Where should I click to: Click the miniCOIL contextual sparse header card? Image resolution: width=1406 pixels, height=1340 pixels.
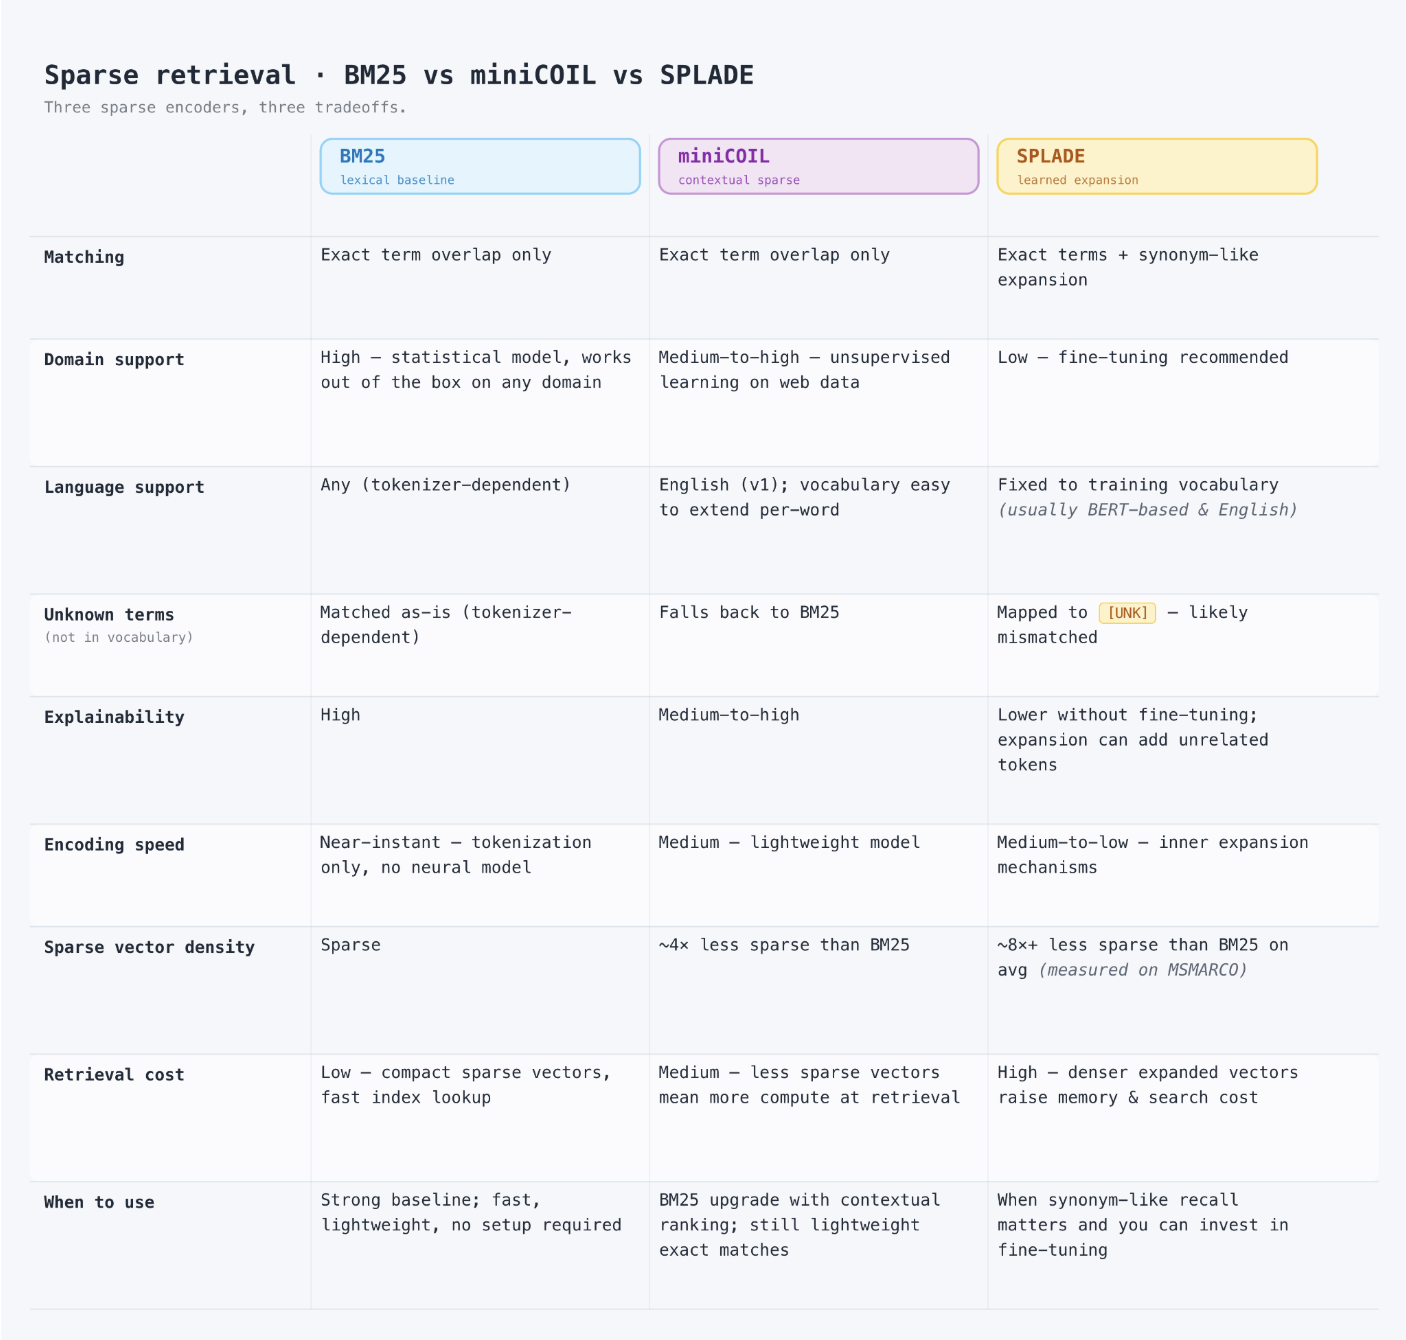818,166
